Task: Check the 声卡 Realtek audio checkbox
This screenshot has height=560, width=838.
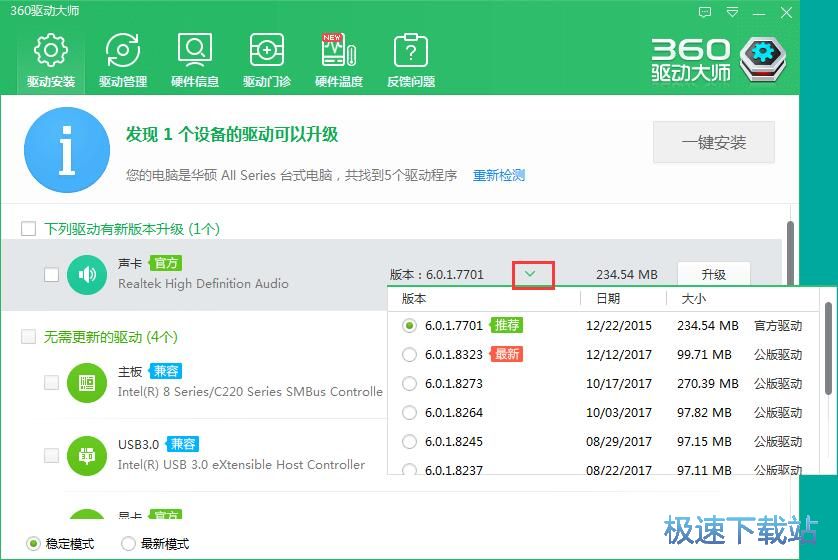Action: coord(51,275)
